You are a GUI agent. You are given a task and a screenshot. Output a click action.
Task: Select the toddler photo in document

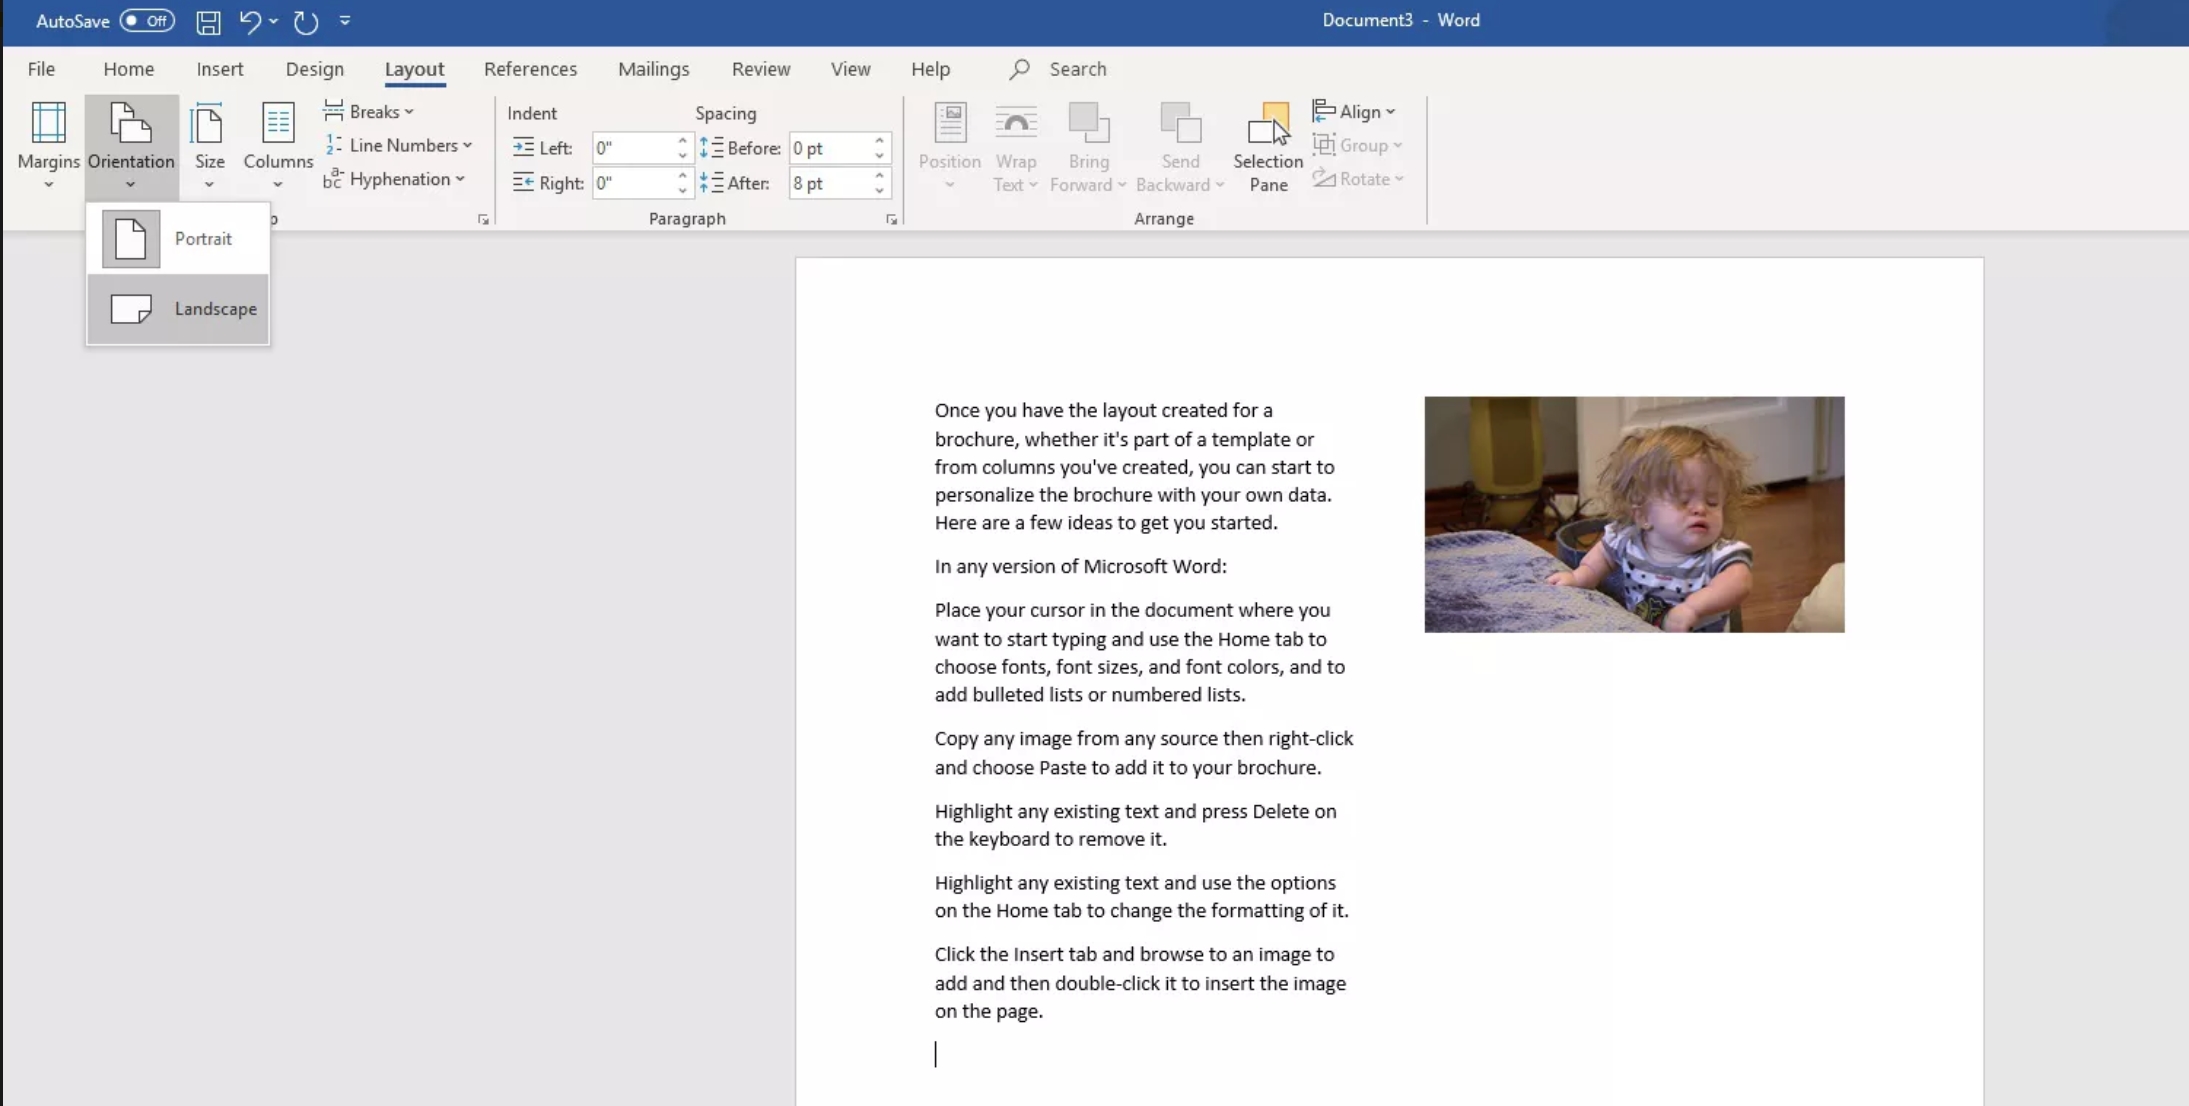[x=1634, y=514]
